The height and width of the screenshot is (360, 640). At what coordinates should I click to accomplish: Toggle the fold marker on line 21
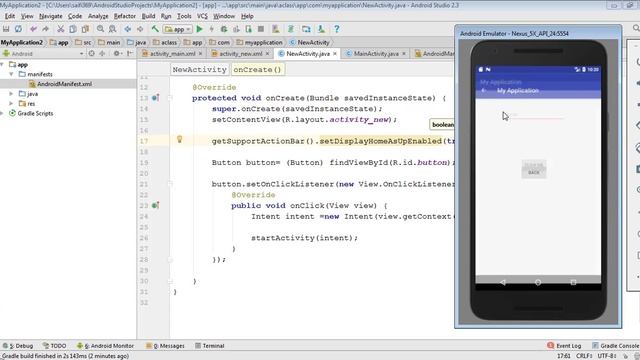pyautogui.click(x=170, y=184)
